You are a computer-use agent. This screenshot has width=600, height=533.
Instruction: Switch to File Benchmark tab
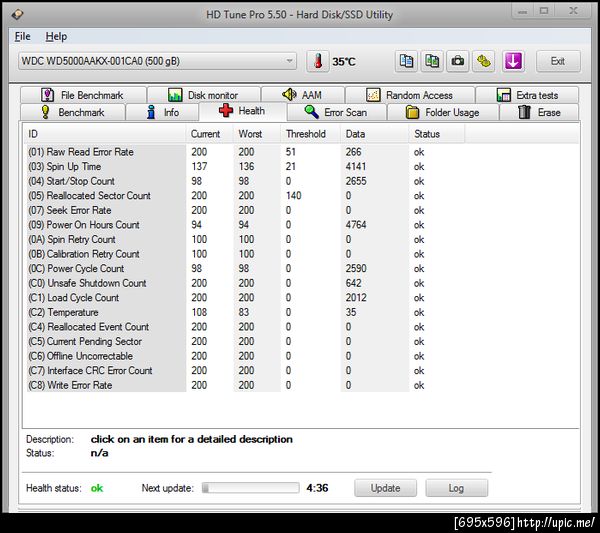(83, 95)
